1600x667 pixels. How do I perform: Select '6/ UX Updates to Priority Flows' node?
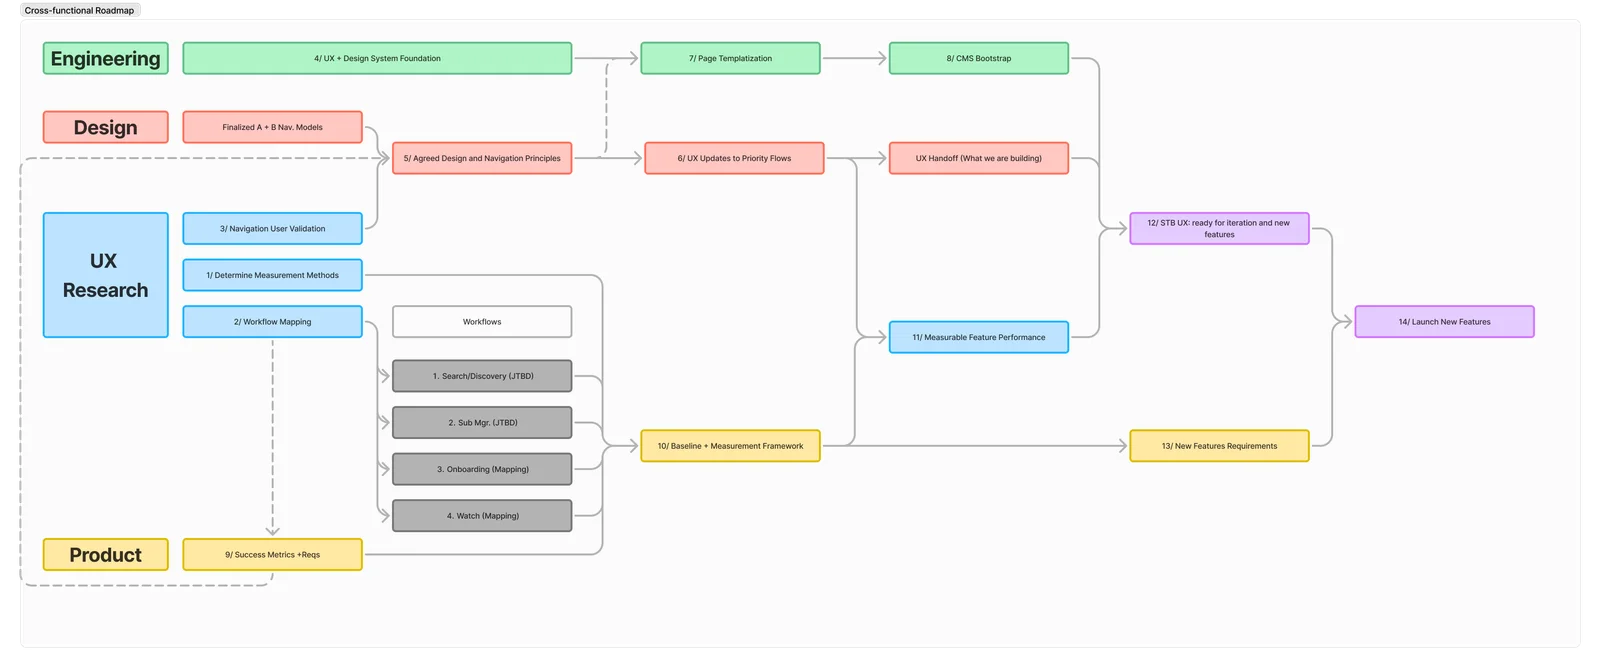click(734, 158)
